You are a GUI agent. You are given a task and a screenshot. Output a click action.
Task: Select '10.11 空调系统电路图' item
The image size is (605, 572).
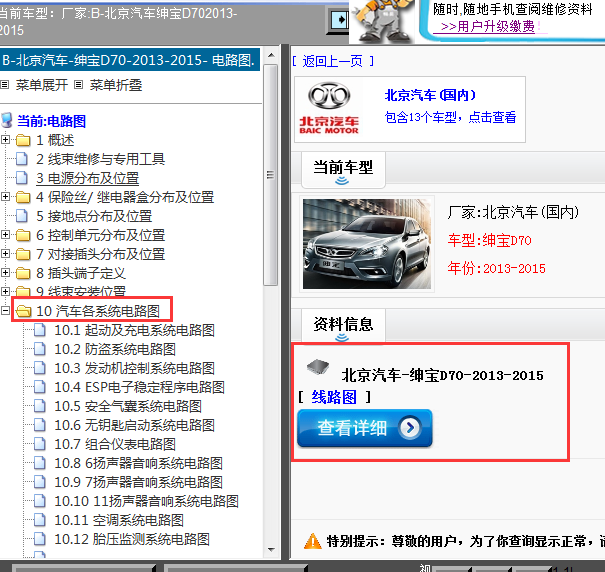click(x=119, y=520)
